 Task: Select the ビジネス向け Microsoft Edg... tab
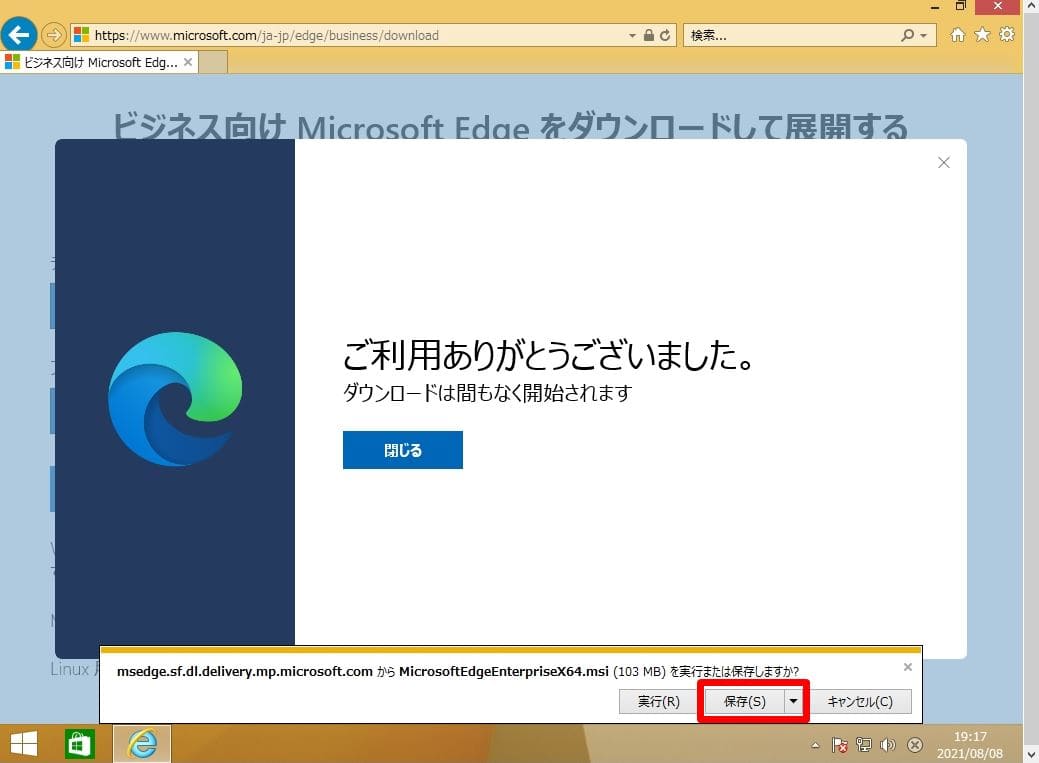[99, 62]
